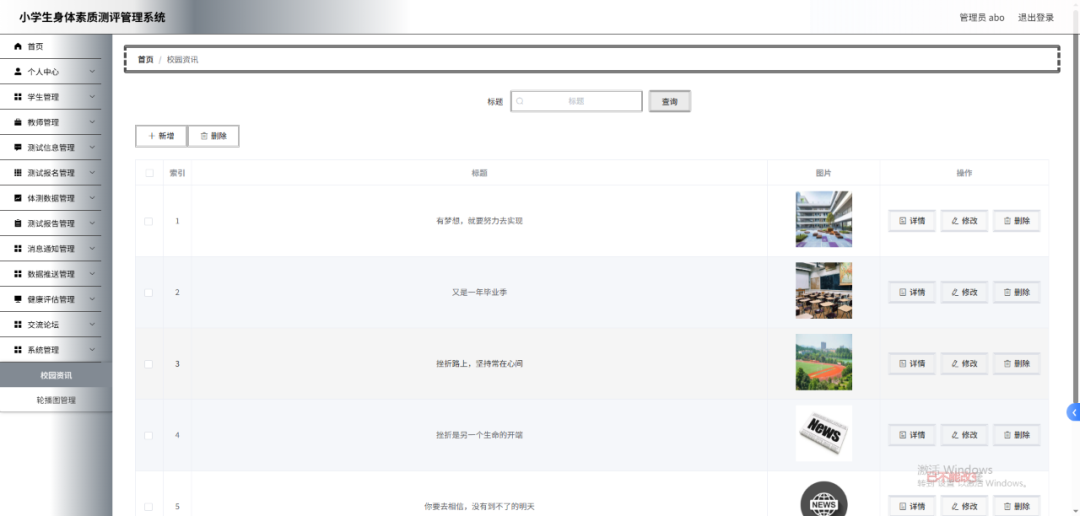Click 删除 for row 有梦想，就要努力去实现
This screenshot has width=1080, height=516.
pos(1017,221)
